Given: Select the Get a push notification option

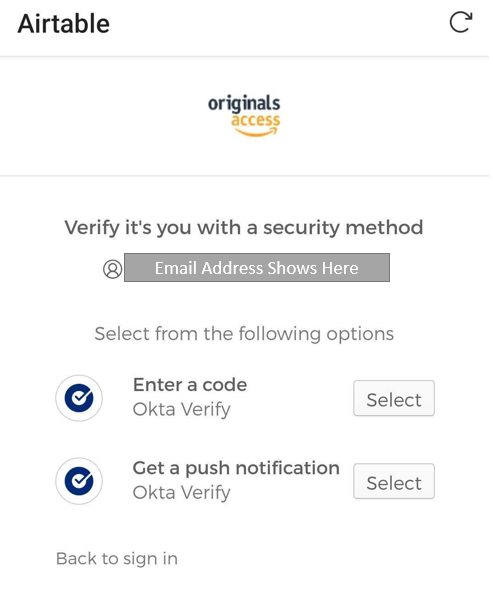Looking at the screenshot, I should point(394,481).
